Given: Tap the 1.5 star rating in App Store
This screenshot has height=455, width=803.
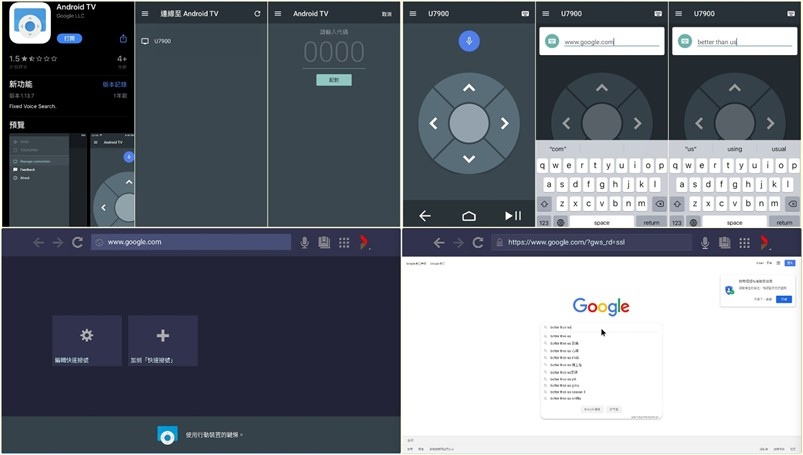Looking at the screenshot, I should (x=33, y=59).
